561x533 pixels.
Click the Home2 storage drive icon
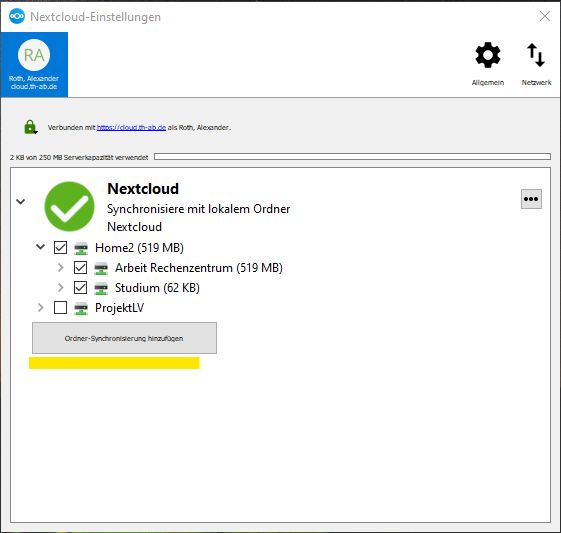tap(81, 248)
